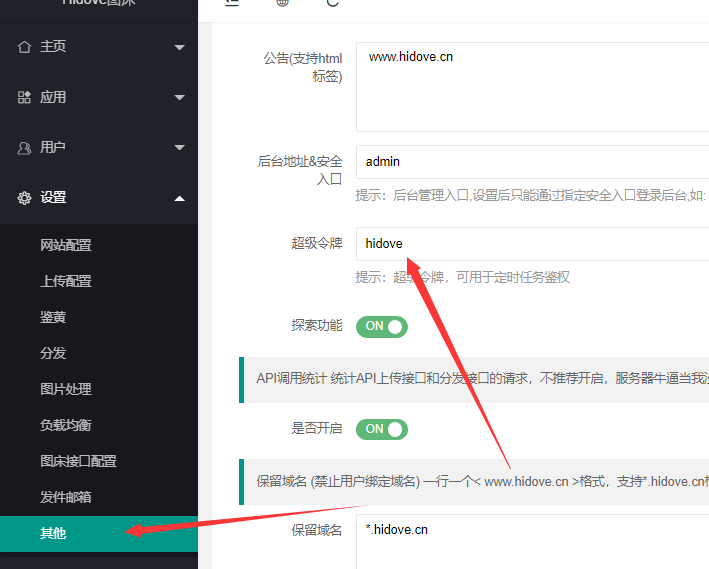The width and height of the screenshot is (709, 569).
Task: Click the 公告(支持html标签) label
Action: 303,67
